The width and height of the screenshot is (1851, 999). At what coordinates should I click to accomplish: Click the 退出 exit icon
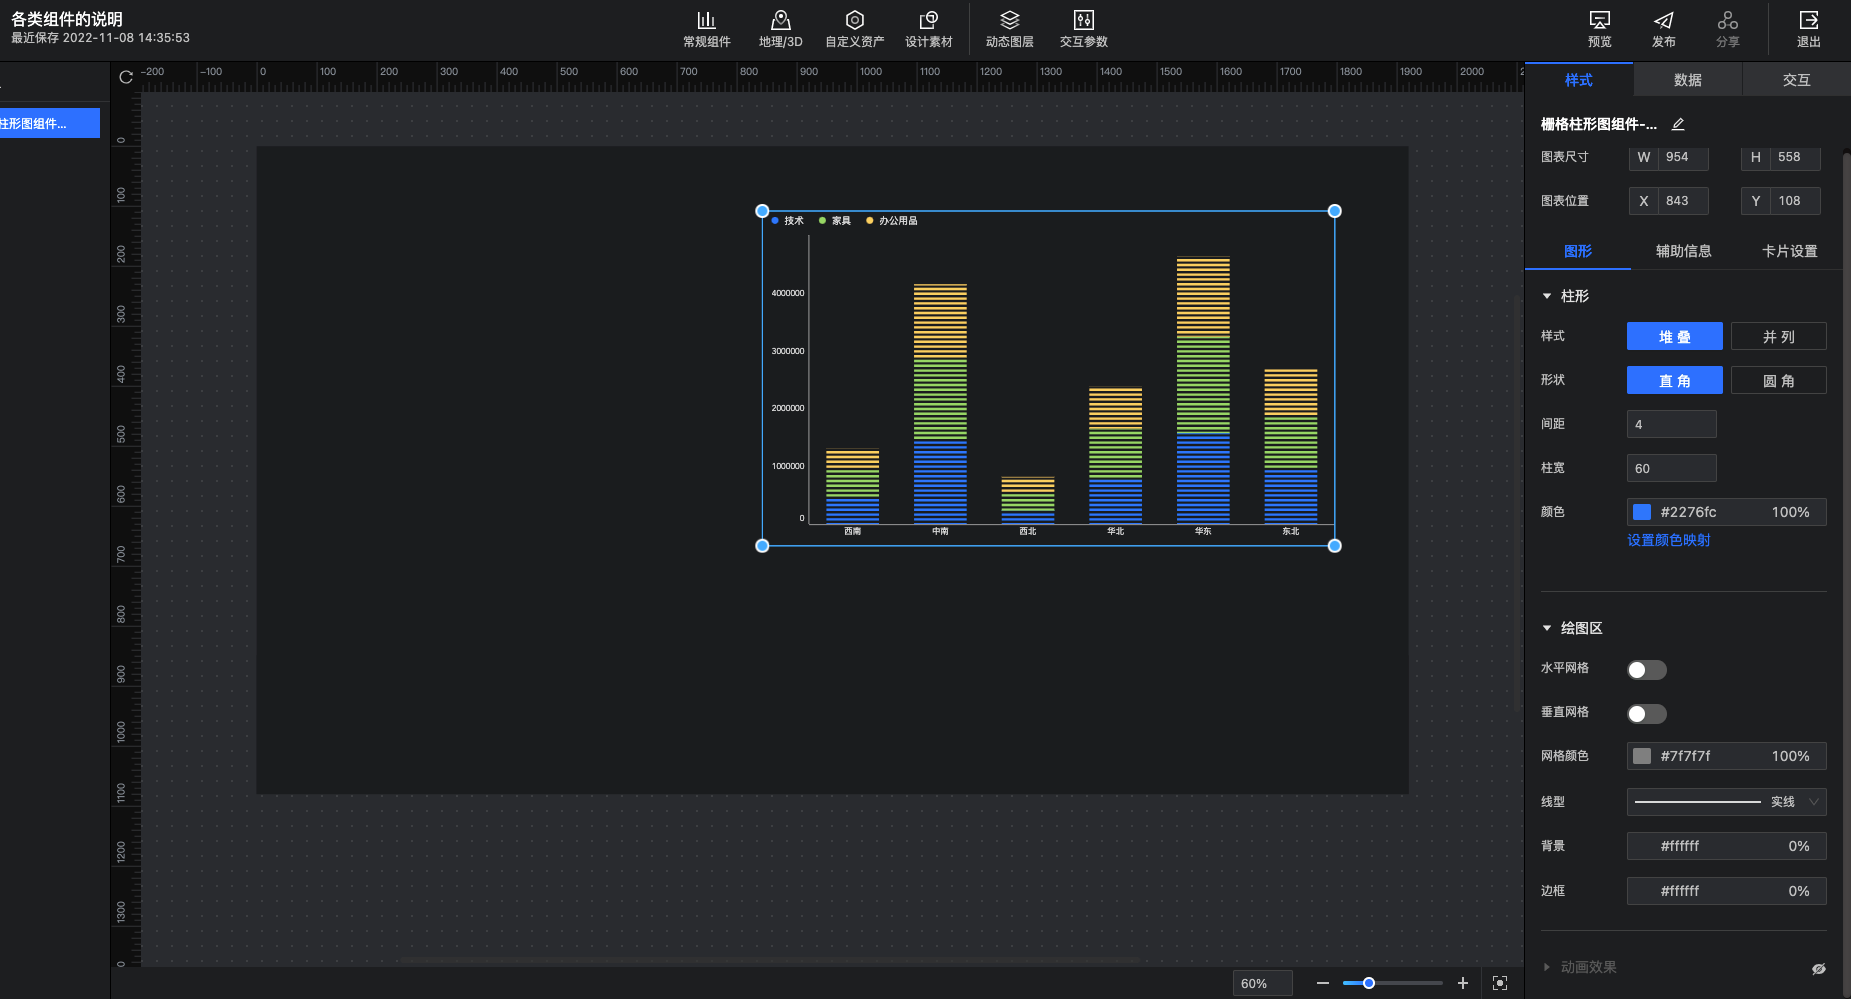[1809, 20]
